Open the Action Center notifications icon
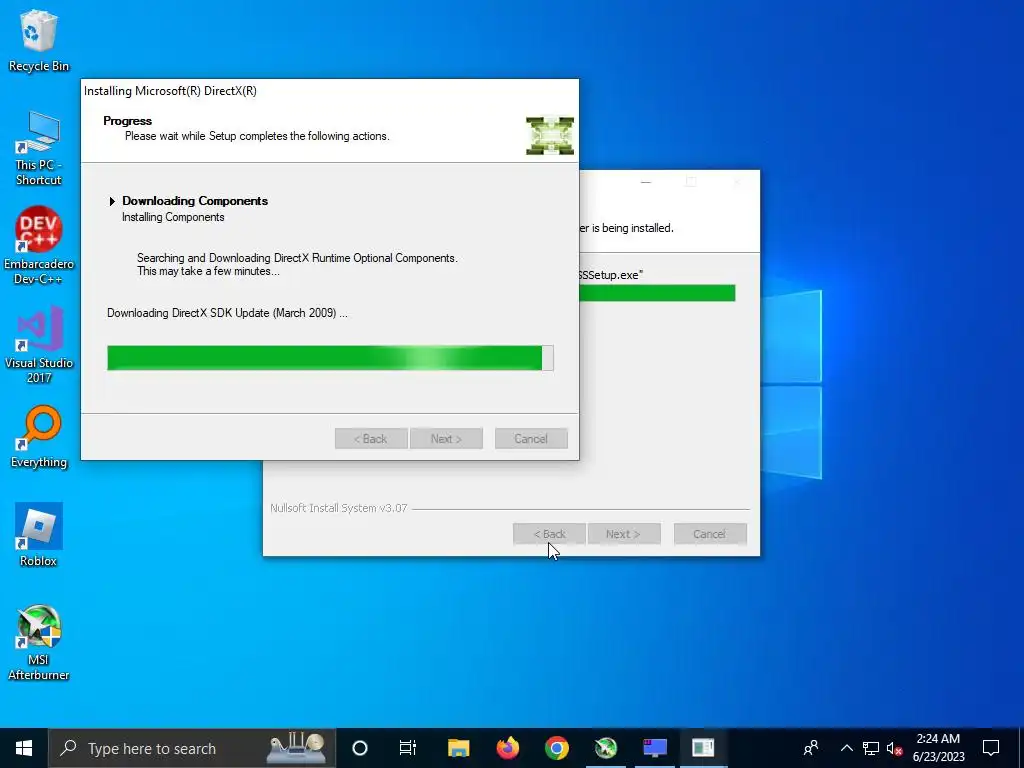 coord(991,748)
